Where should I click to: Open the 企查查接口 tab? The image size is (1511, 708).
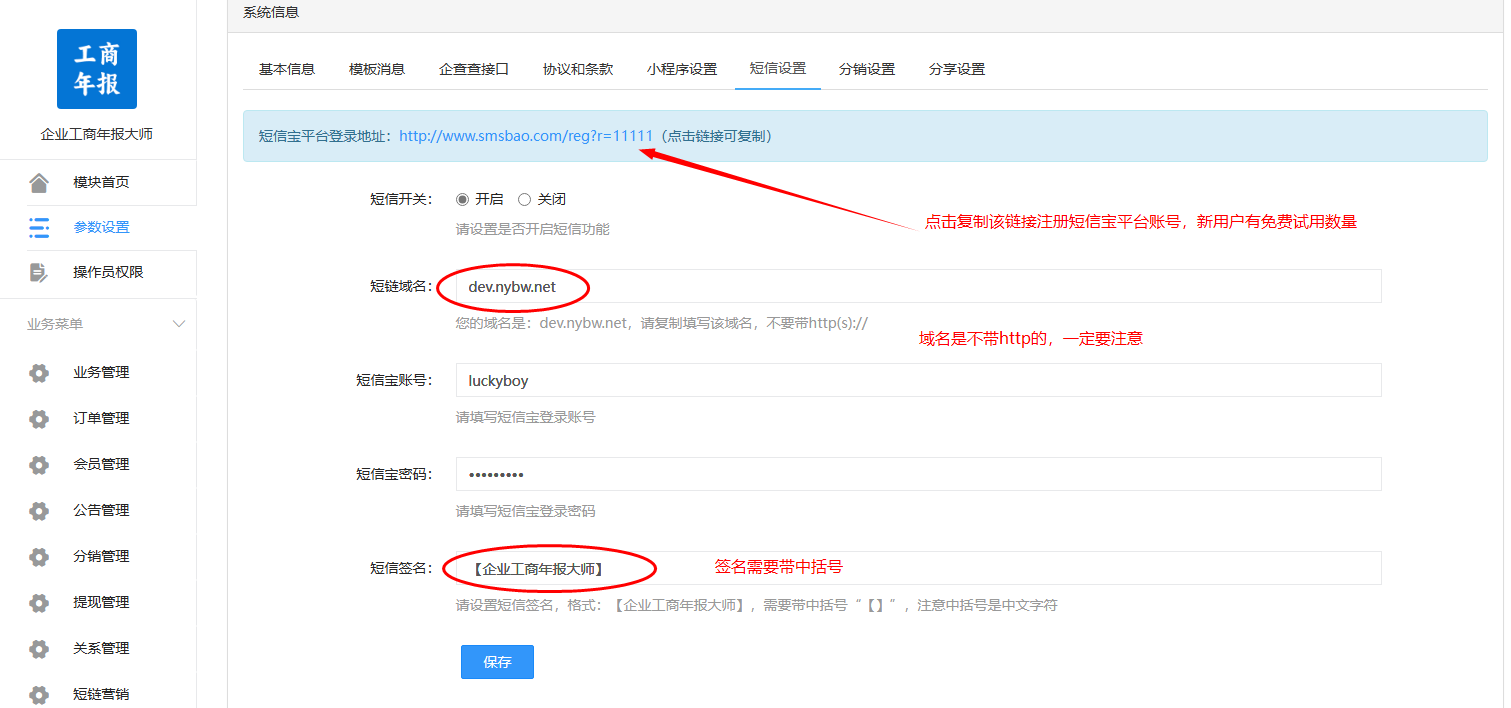point(474,69)
